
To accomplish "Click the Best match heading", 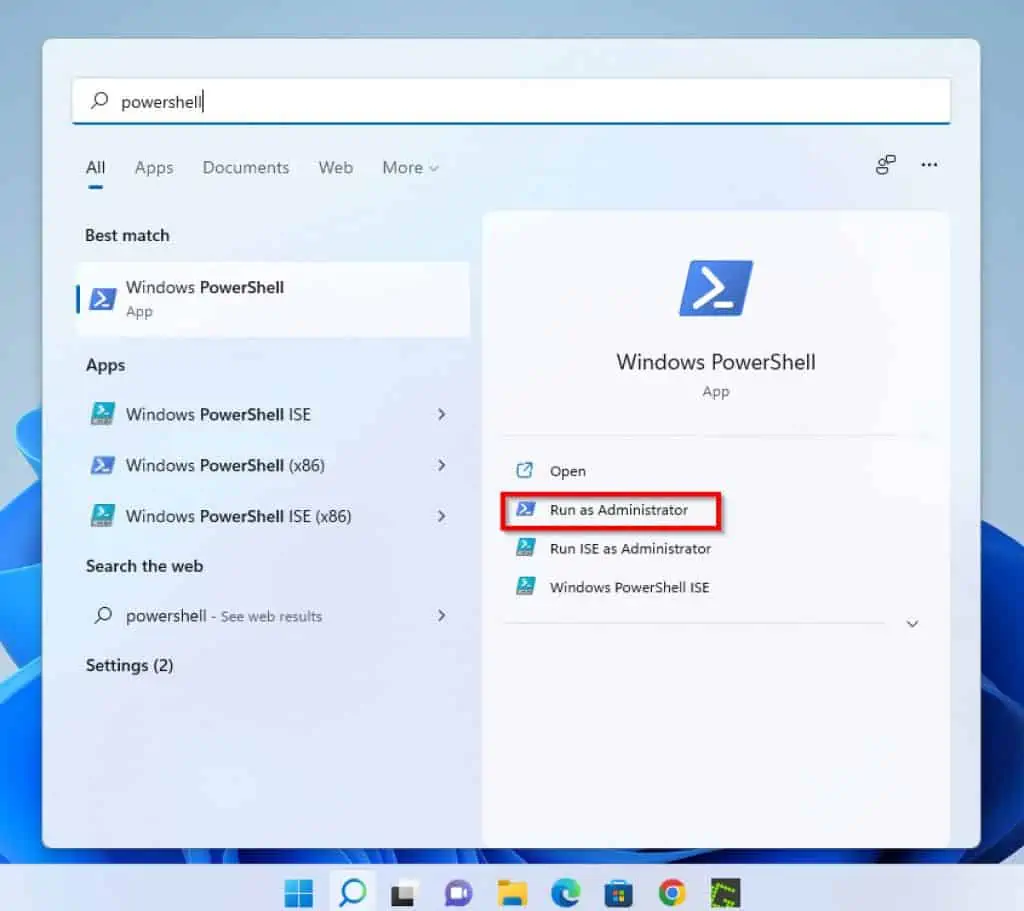I will click(x=127, y=235).
